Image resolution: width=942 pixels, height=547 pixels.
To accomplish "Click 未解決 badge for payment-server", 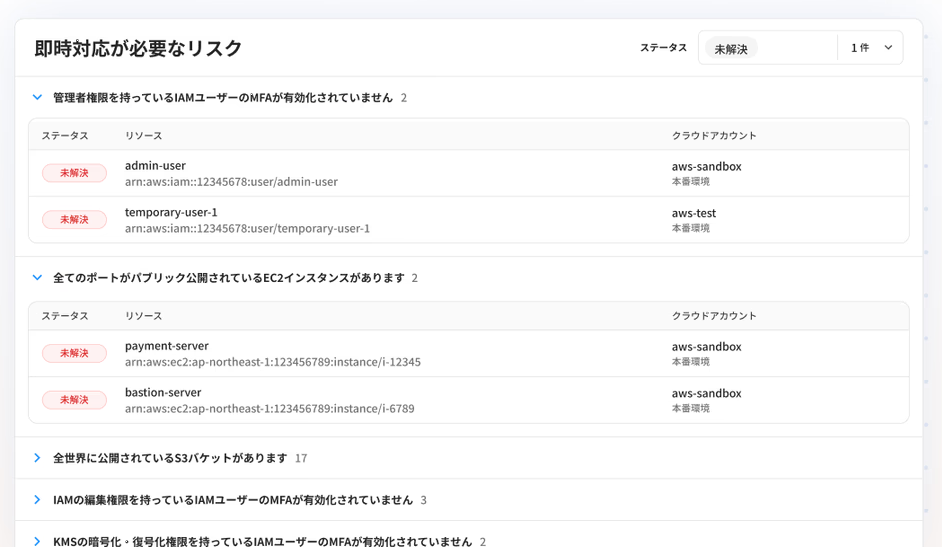I will pos(74,353).
